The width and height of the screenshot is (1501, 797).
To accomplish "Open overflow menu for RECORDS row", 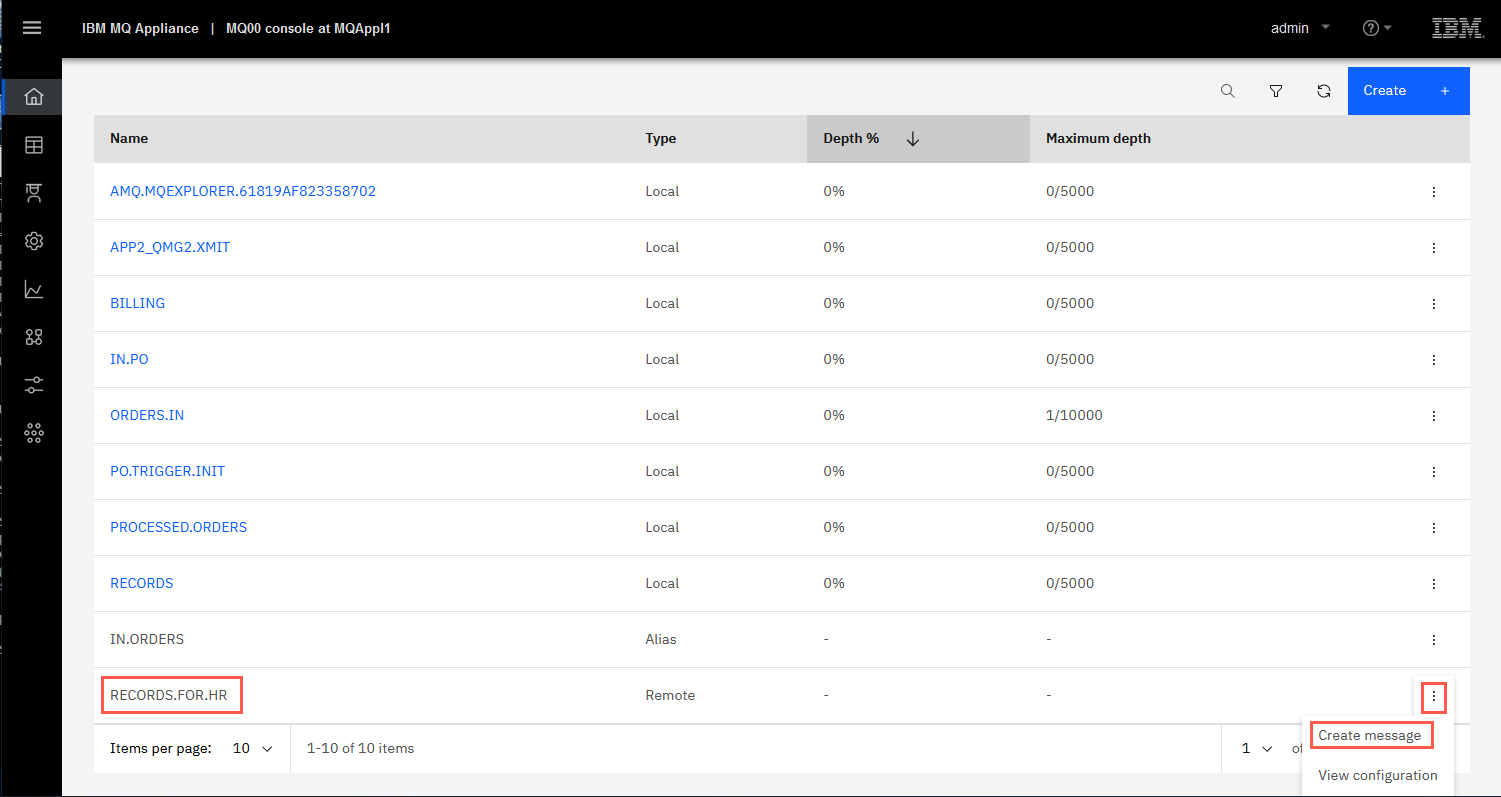I will click(x=1434, y=583).
